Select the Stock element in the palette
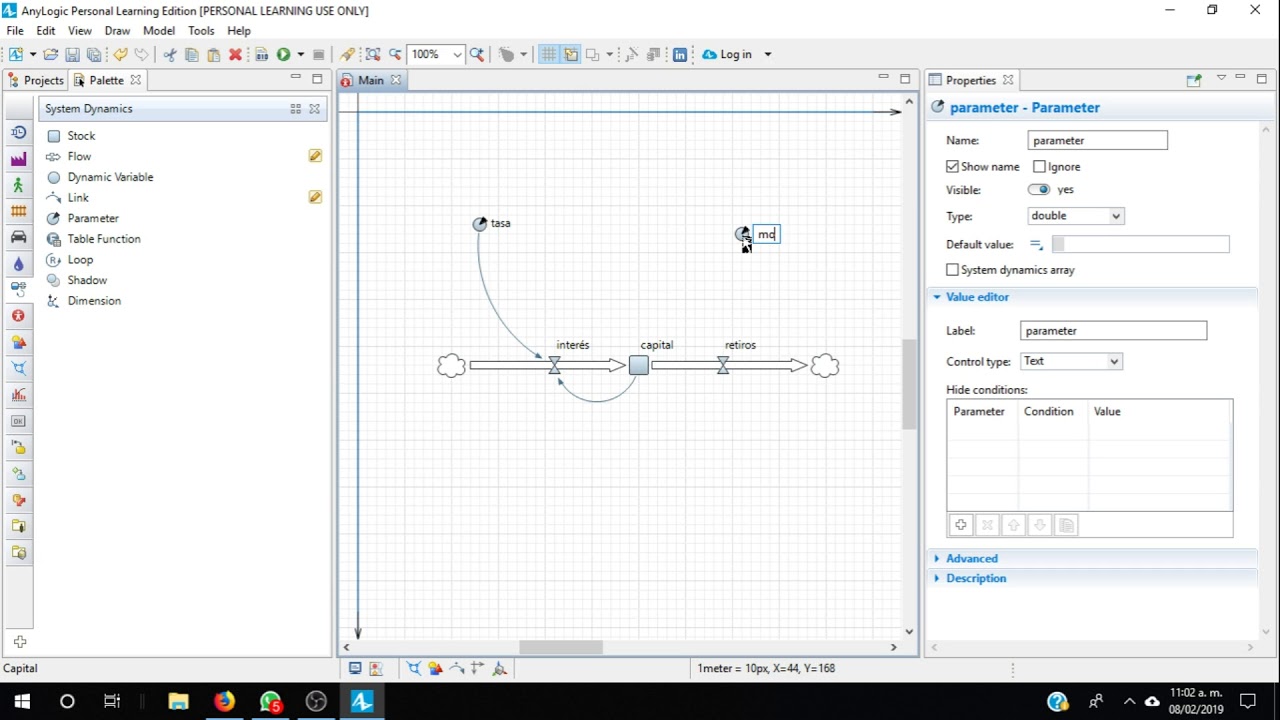Screen dimensions: 1280x720 [80, 135]
